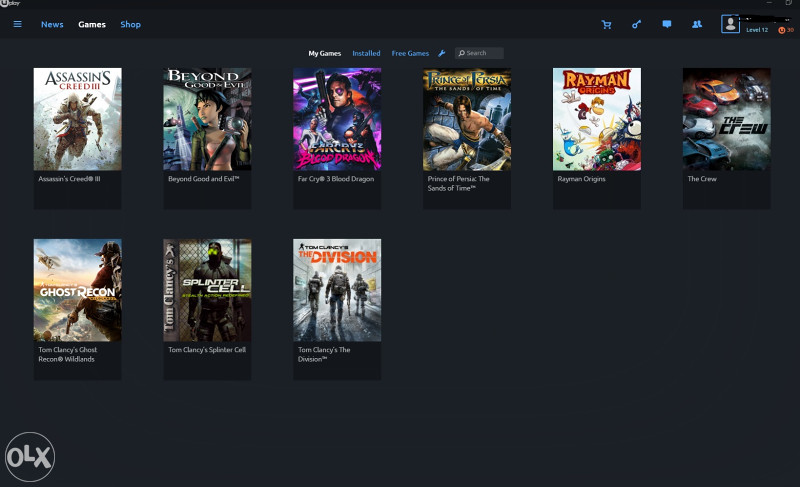Open the chat messages icon

666,24
